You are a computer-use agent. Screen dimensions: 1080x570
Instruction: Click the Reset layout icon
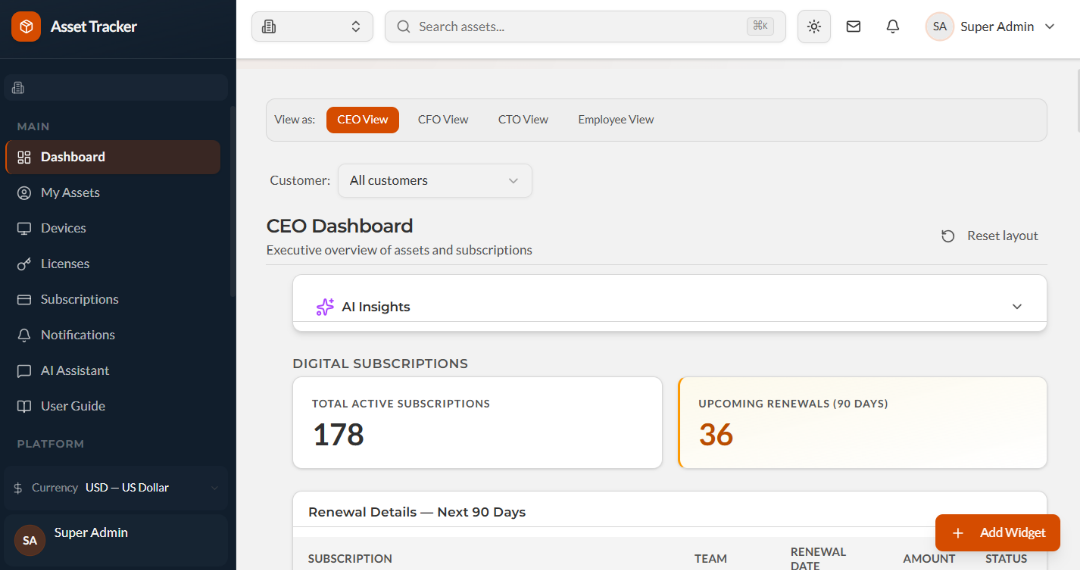pyautogui.click(x=948, y=236)
